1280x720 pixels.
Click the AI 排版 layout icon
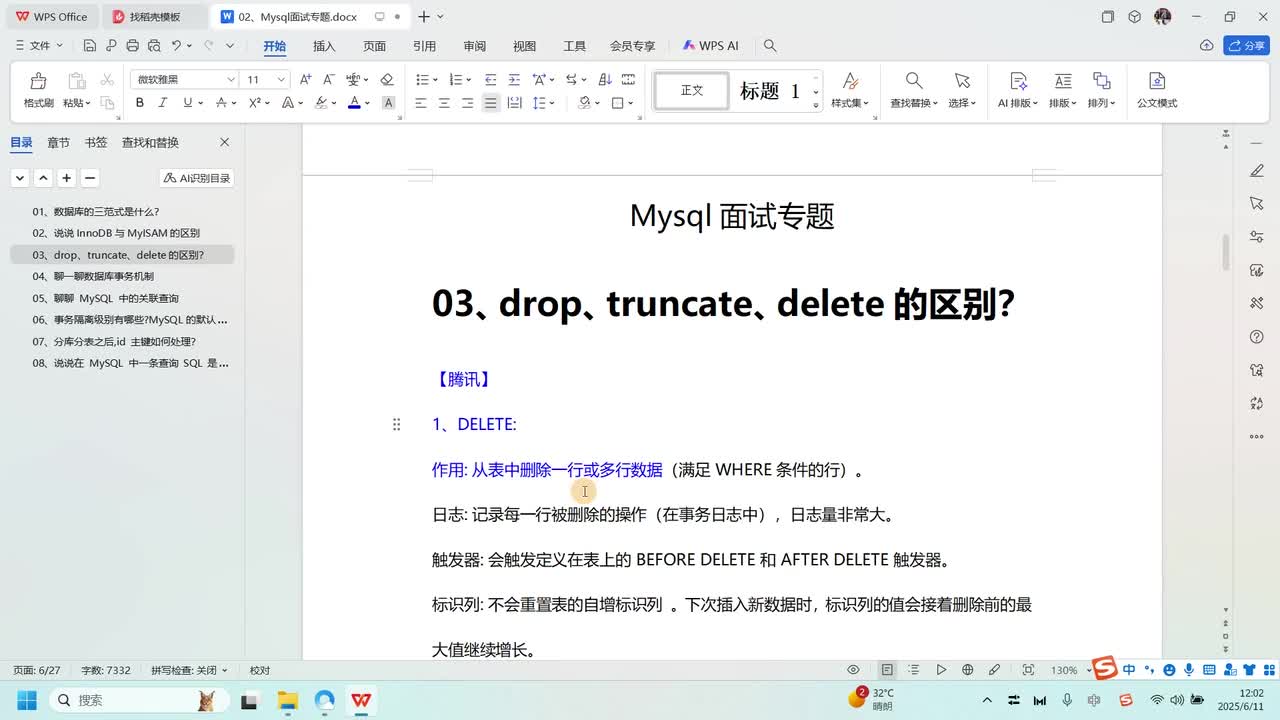(1018, 81)
